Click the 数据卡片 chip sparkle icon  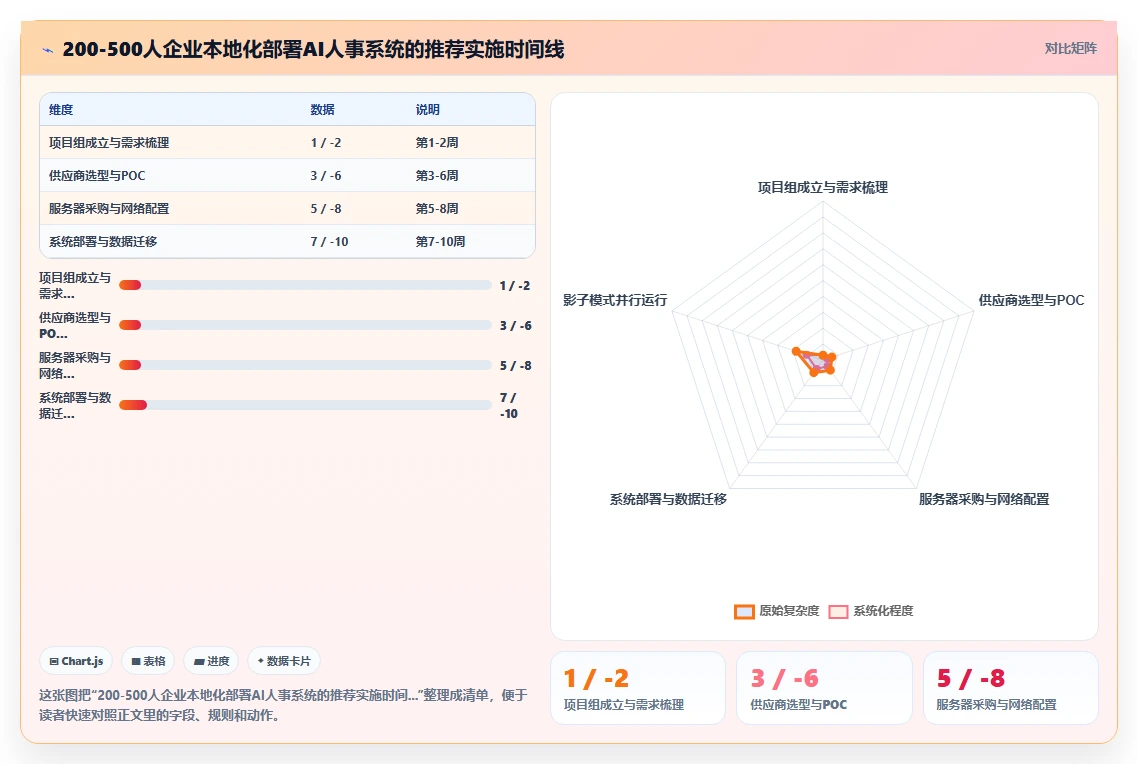pos(261,661)
